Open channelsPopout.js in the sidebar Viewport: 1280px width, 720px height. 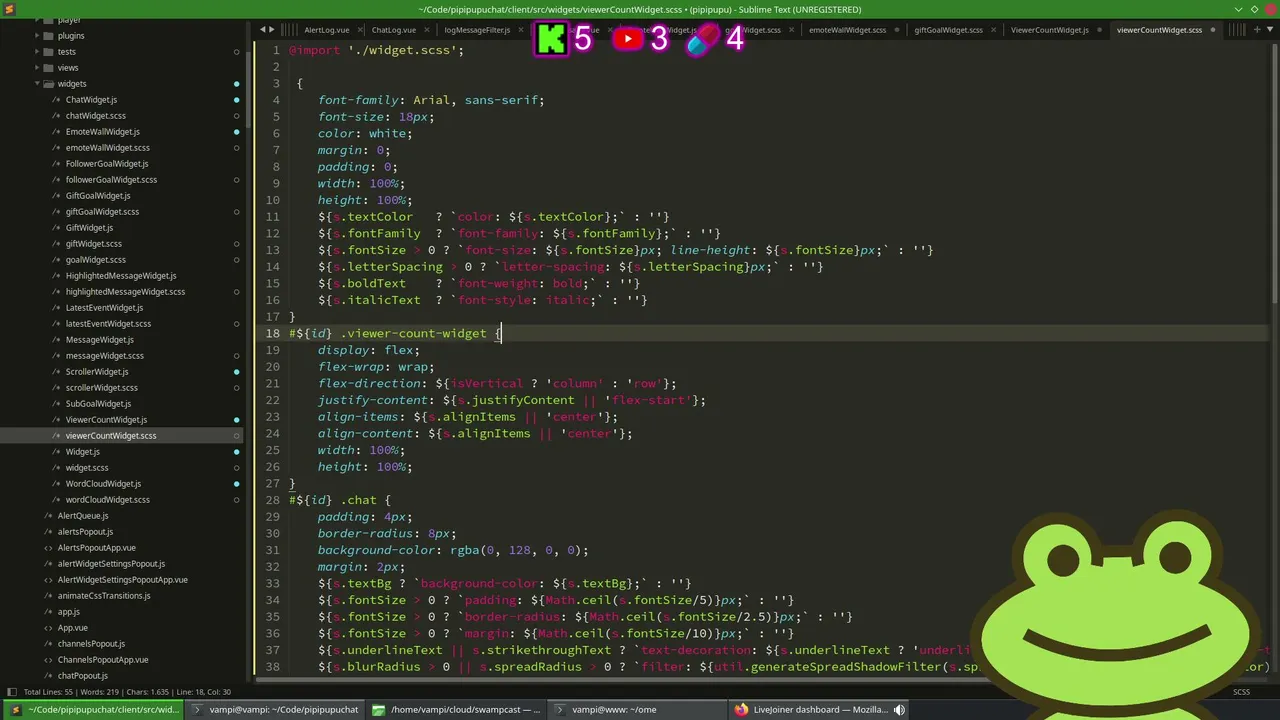(92, 644)
